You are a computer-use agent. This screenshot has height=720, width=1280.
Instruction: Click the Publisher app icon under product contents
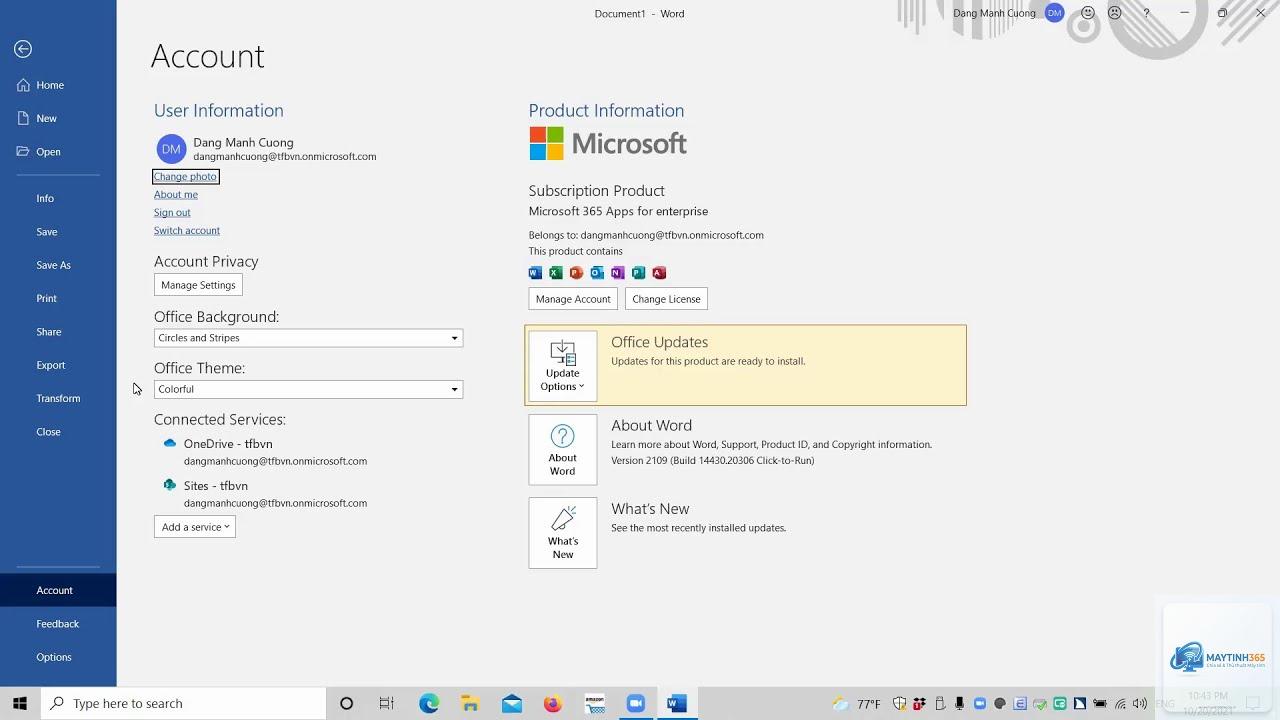(x=638, y=273)
